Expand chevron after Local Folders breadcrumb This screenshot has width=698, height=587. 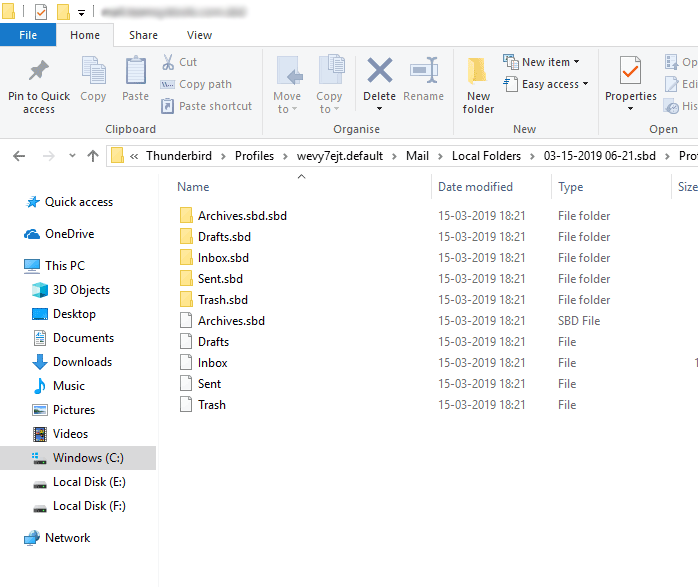tap(532, 156)
